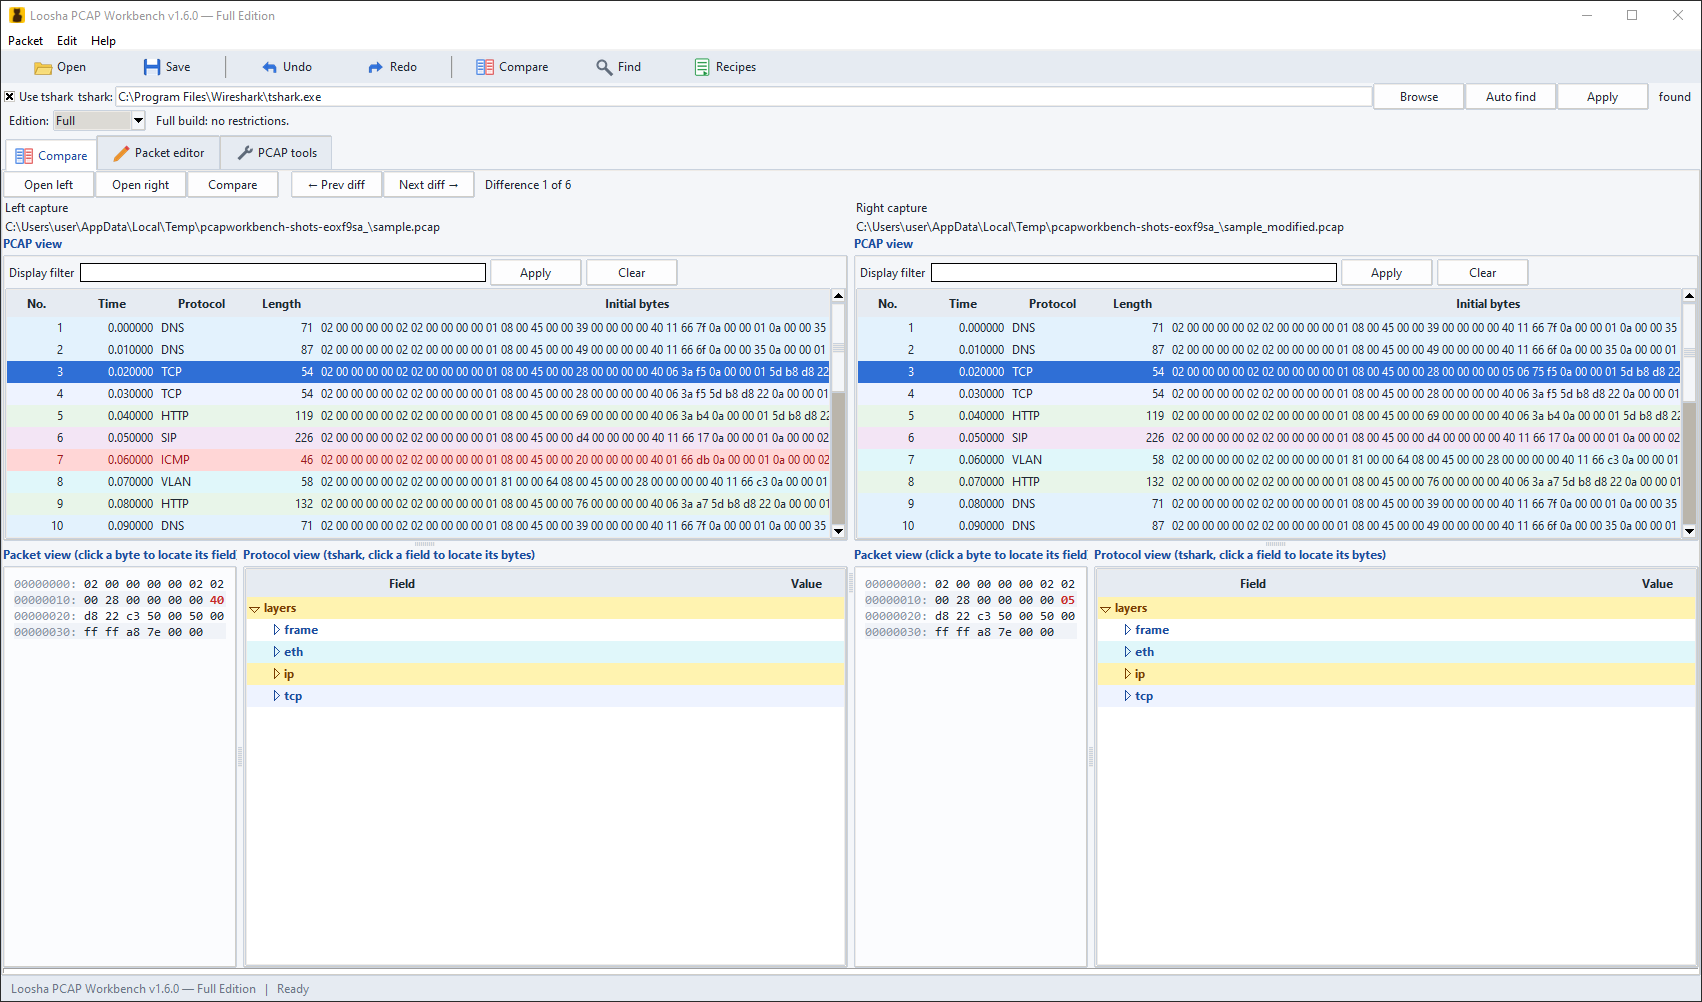
Task: Select ICMP packet 7 in left capture
Action: [418, 460]
